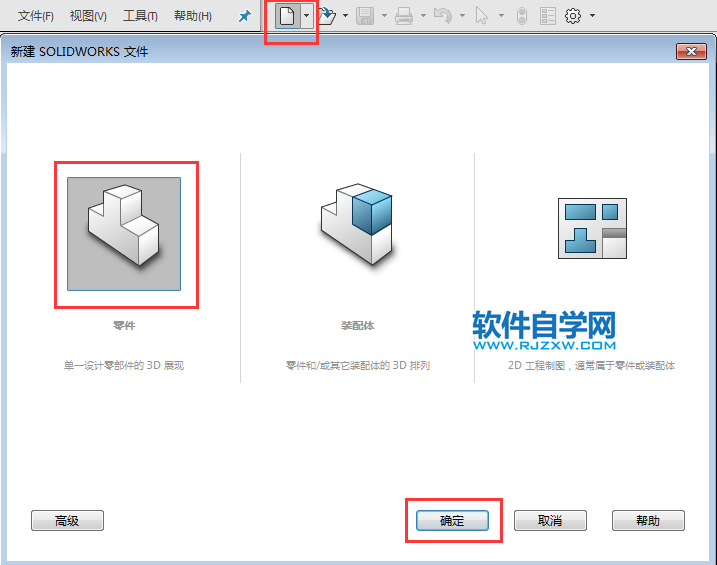This screenshot has width=717, height=565.
Task: Open the 文件(F) menu
Action: [36, 16]
